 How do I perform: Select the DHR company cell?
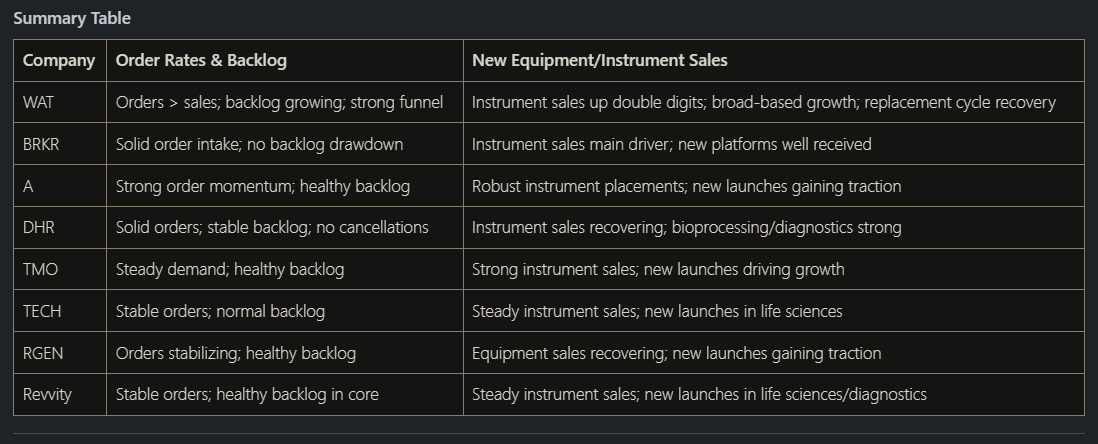(x=60, y=228)
